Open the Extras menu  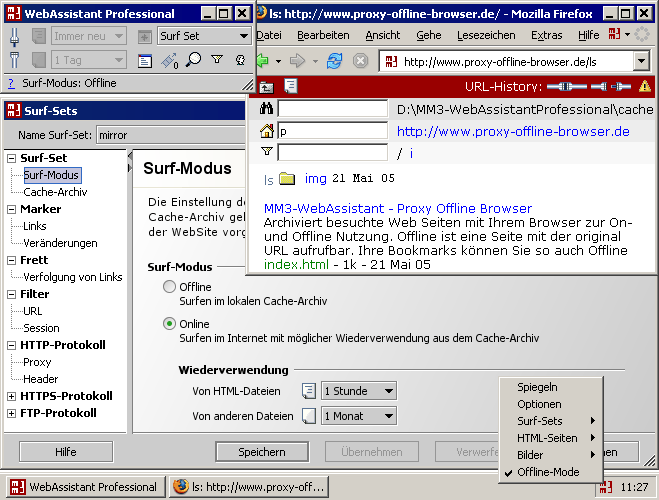(x=546, y=35)
